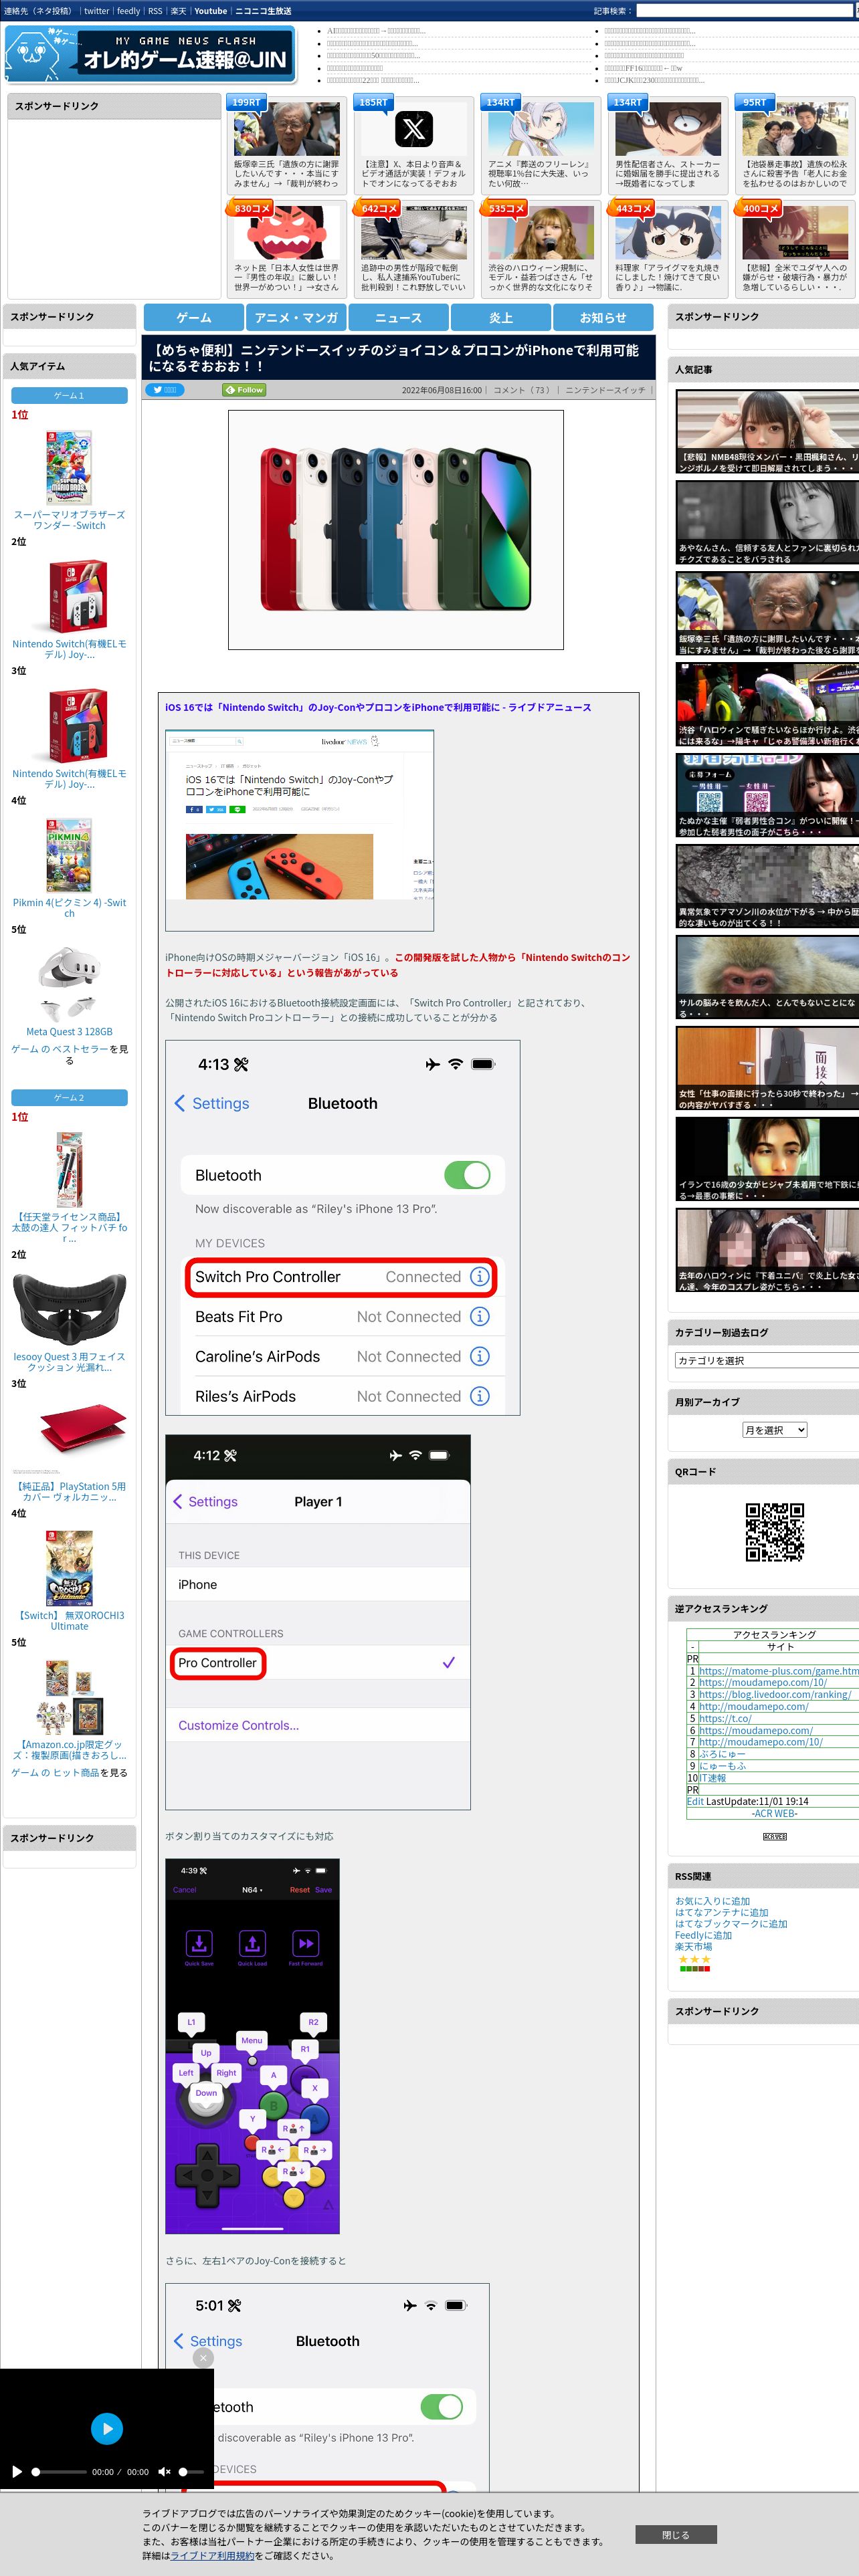This screenshot has height=2576, width=859.
Task: Click the iPhone 13 lineup hero image
Action: [396, 530]
